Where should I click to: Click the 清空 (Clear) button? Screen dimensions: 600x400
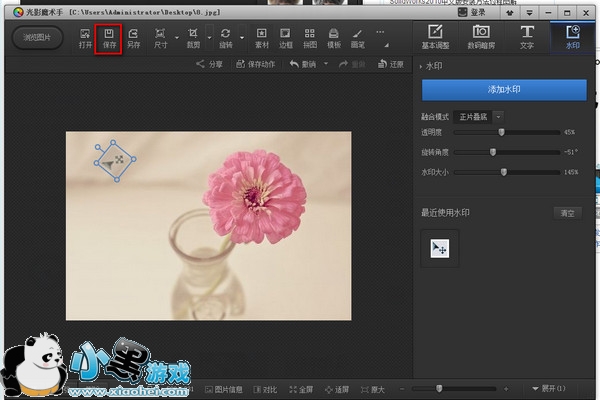coord(567,213)
